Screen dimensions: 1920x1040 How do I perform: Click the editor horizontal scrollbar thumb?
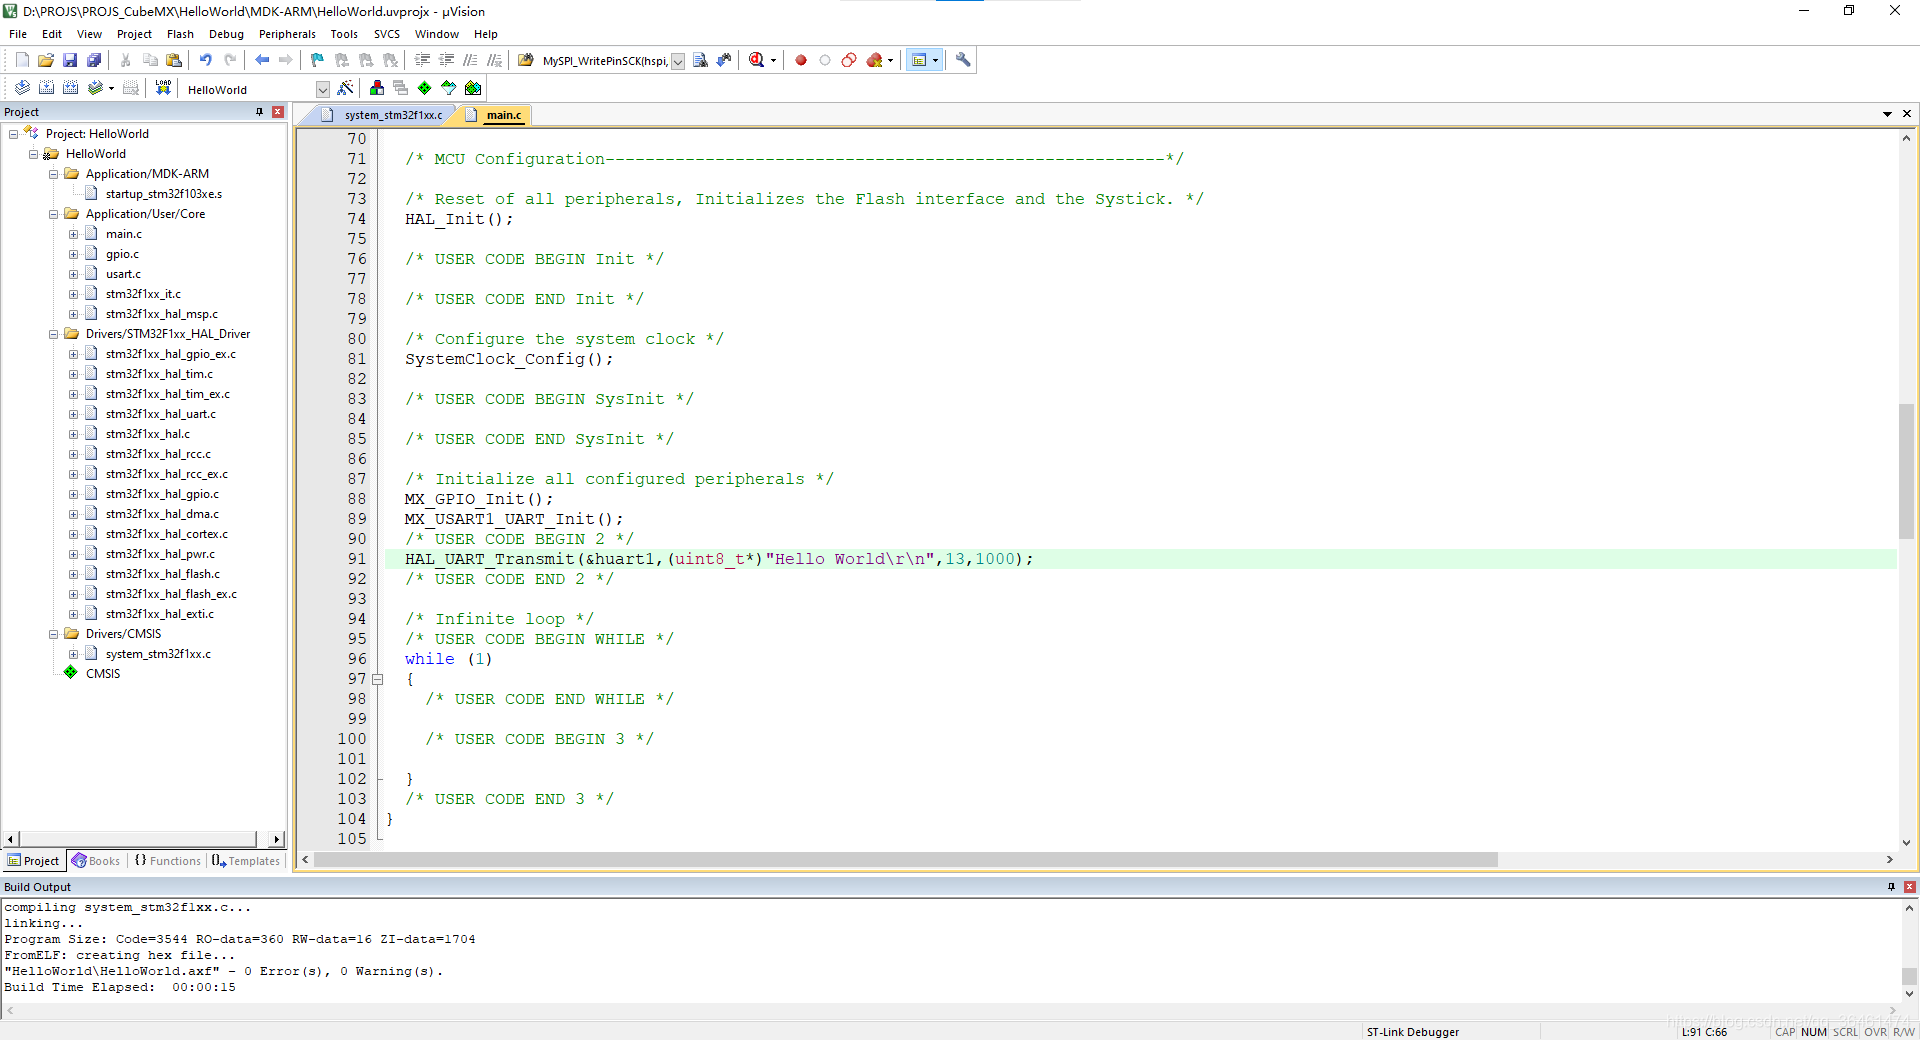906,860
